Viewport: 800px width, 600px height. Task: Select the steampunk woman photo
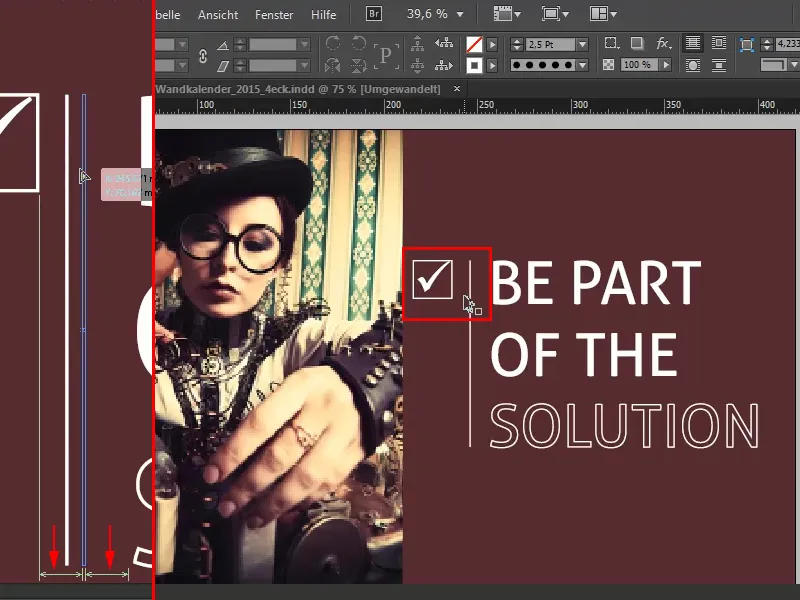point(279,356)
